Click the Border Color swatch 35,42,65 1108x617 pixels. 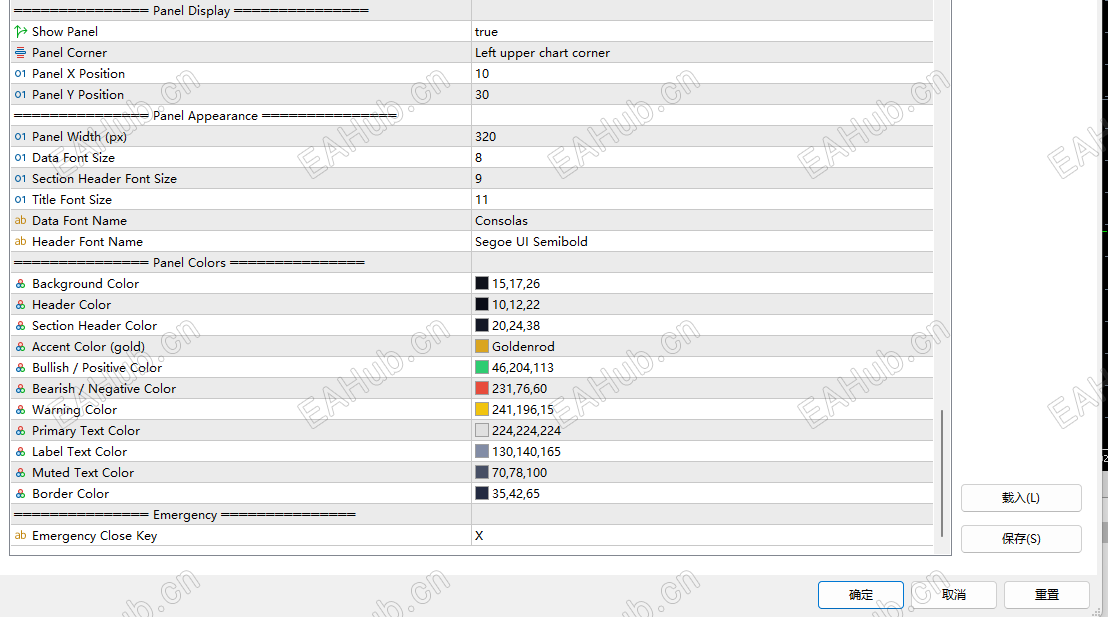point(482,493)
